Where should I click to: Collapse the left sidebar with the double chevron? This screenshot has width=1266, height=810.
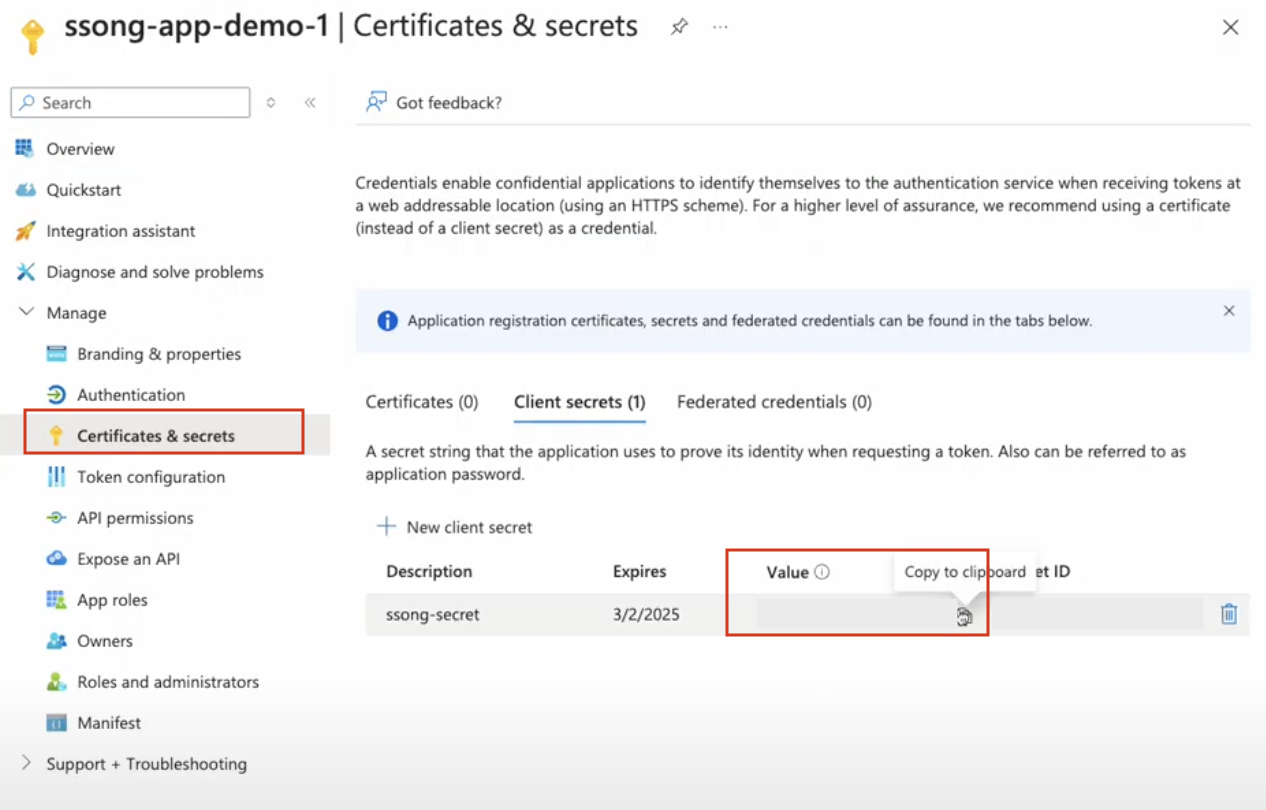point(310,102)
